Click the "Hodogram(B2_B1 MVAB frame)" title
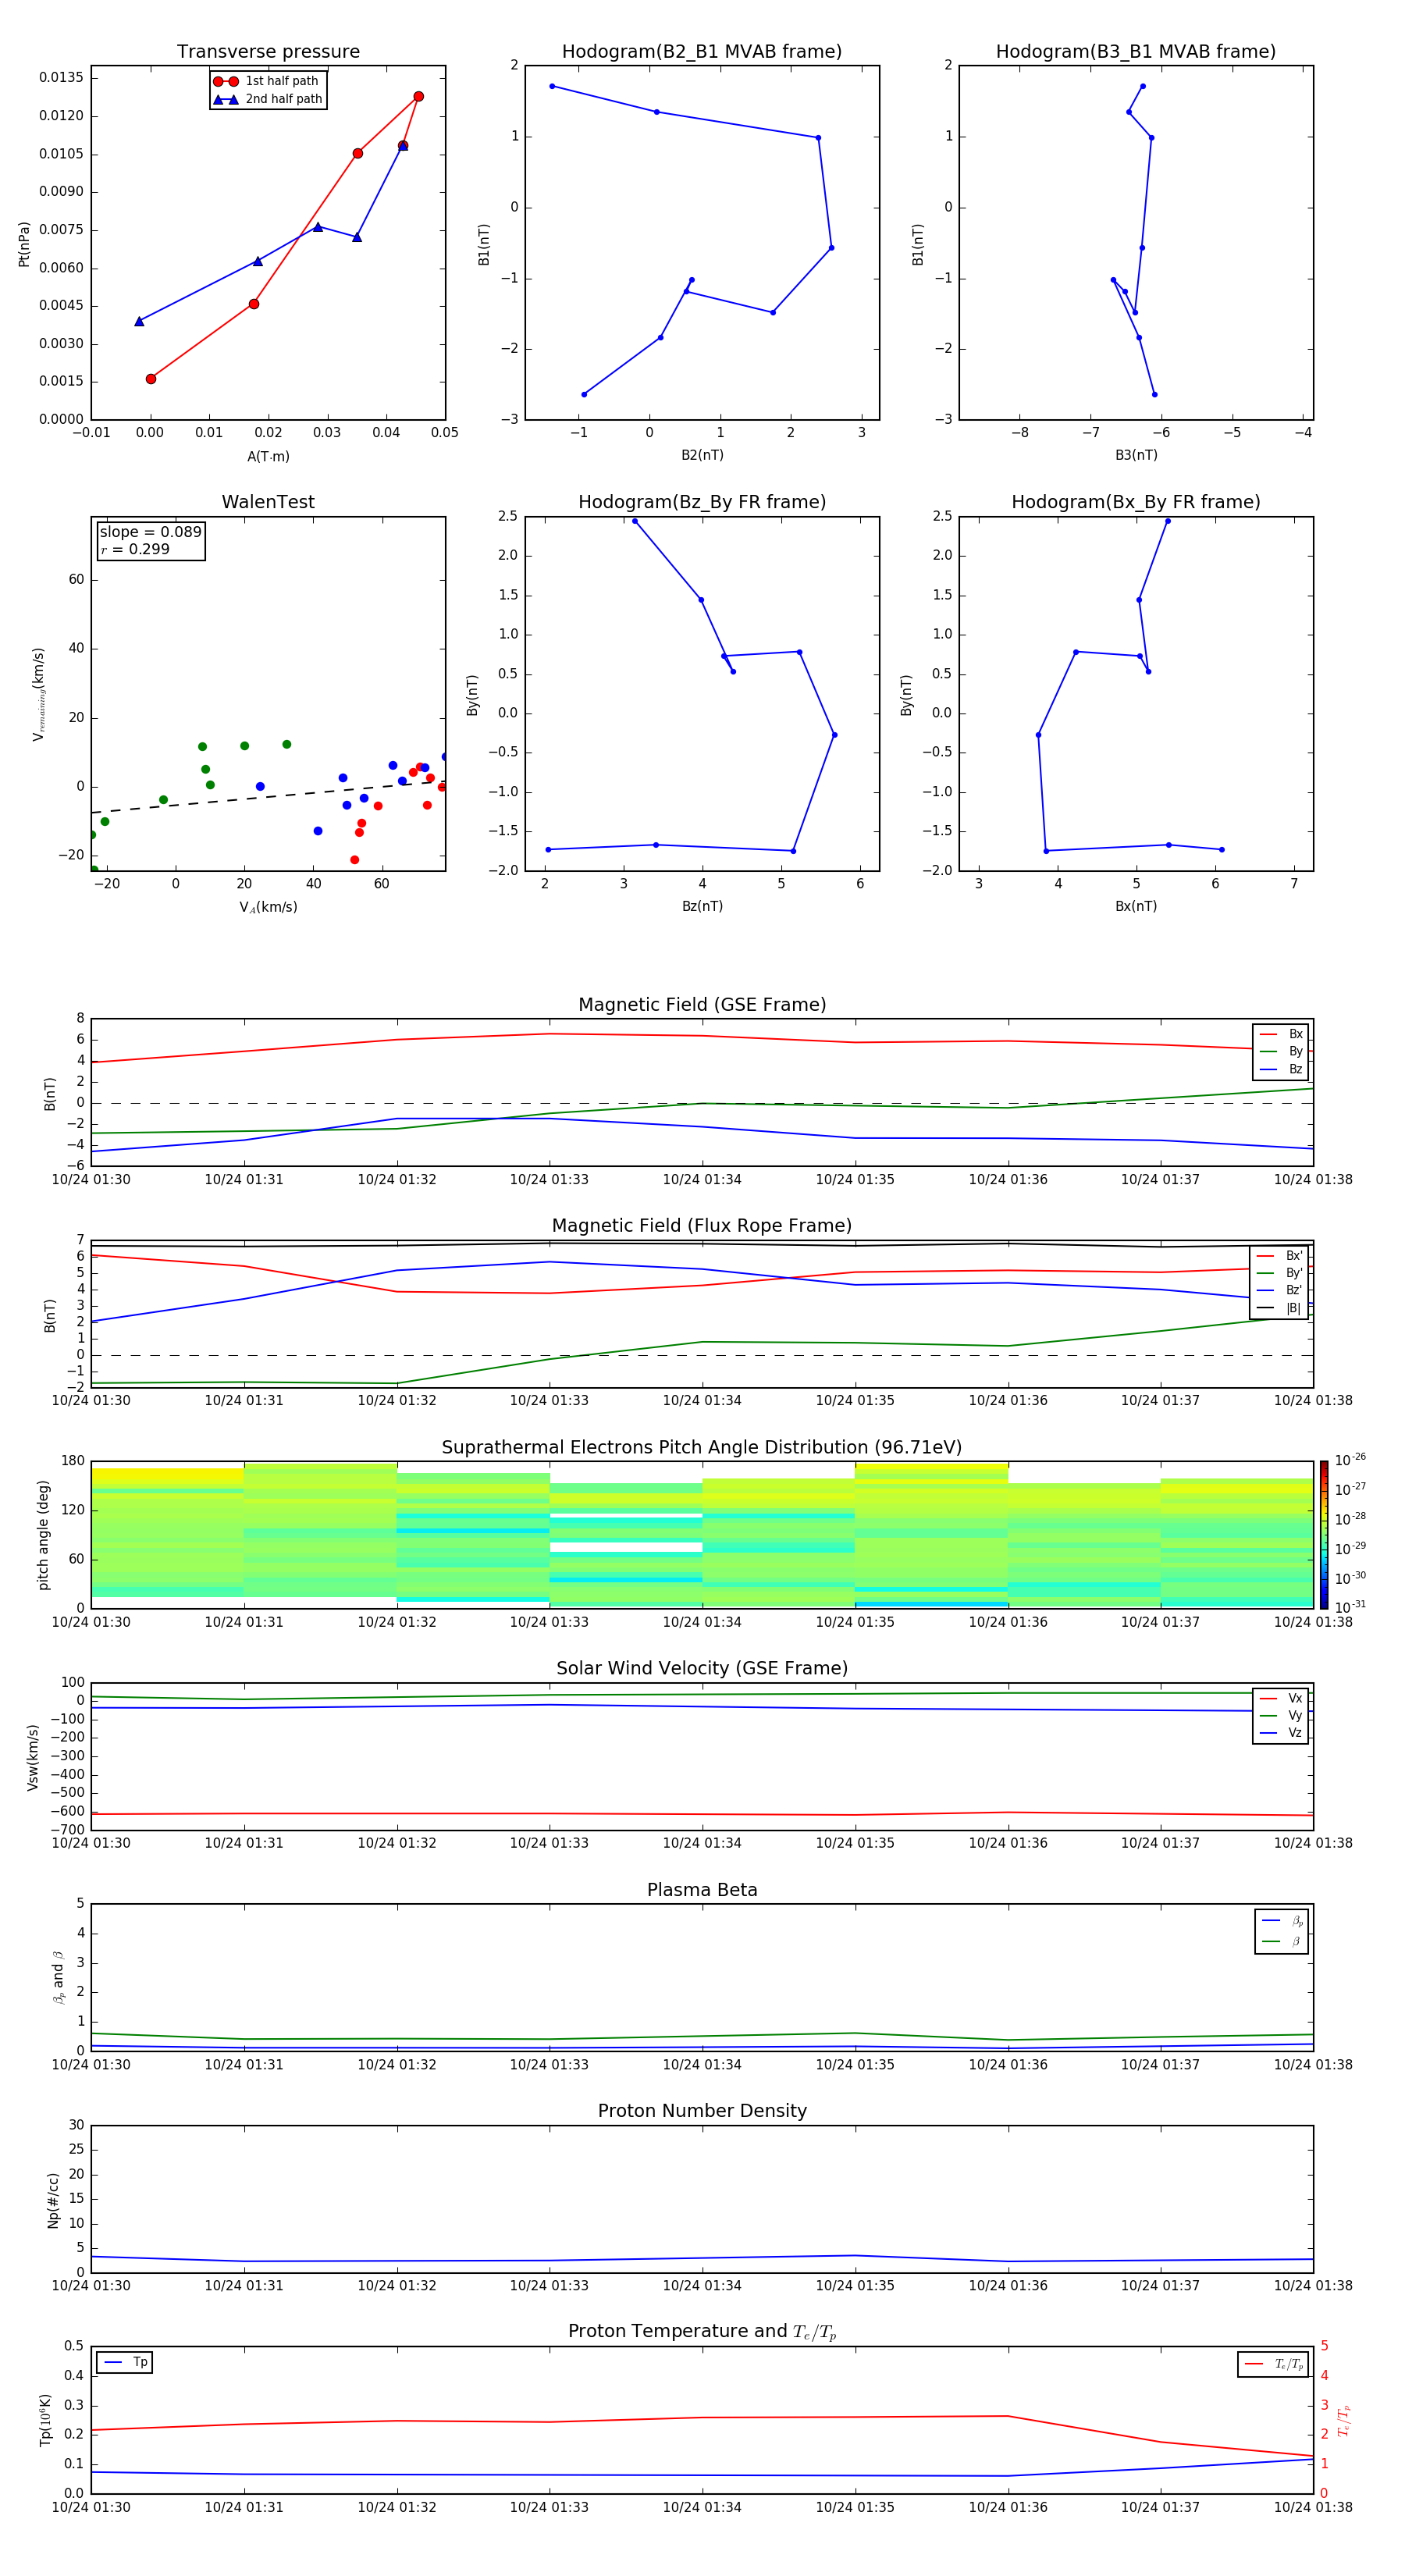This screenshot has height=2576, width=1405. pos(702,52)
